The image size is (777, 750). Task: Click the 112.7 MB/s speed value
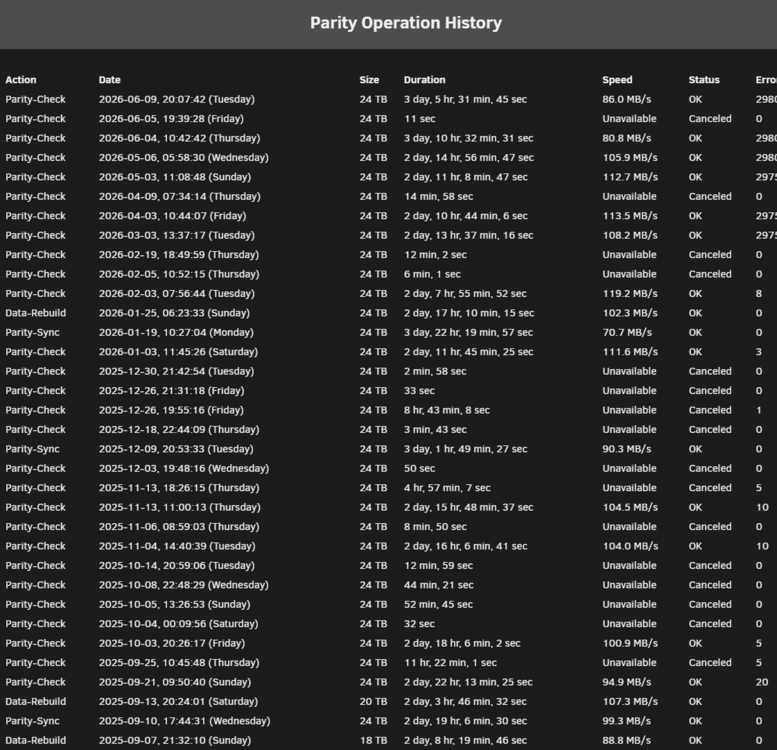click(630, 177)
